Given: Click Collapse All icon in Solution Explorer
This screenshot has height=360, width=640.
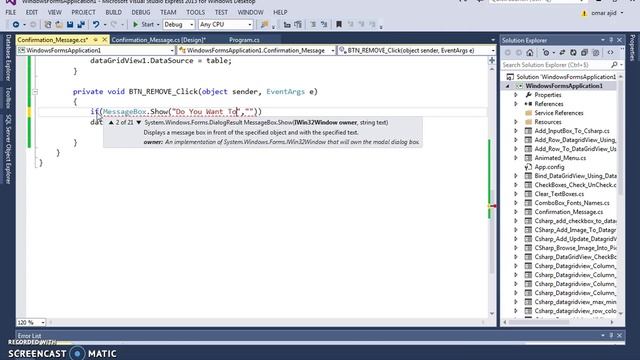Looking at the screenshot, I should click(584, 53).
